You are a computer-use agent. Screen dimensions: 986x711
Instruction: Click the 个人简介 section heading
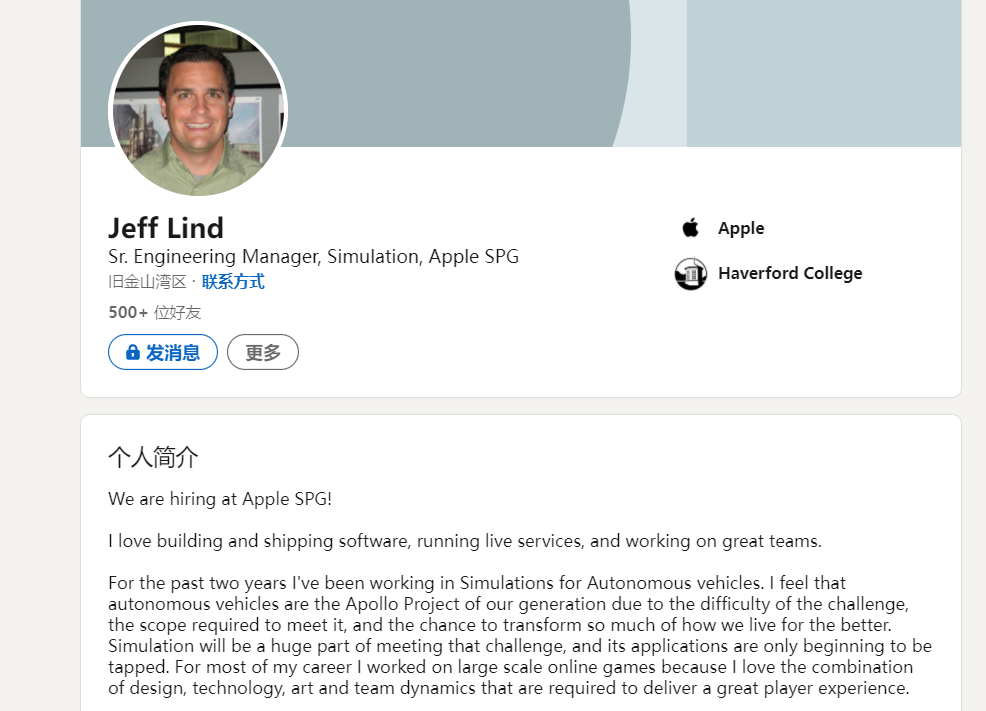click(153, 457)
